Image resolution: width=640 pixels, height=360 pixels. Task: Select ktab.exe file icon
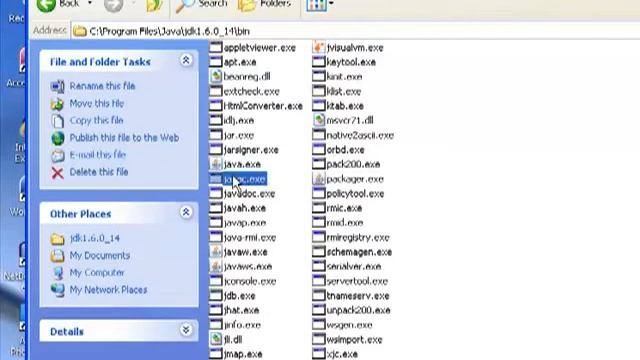(318, 106)
